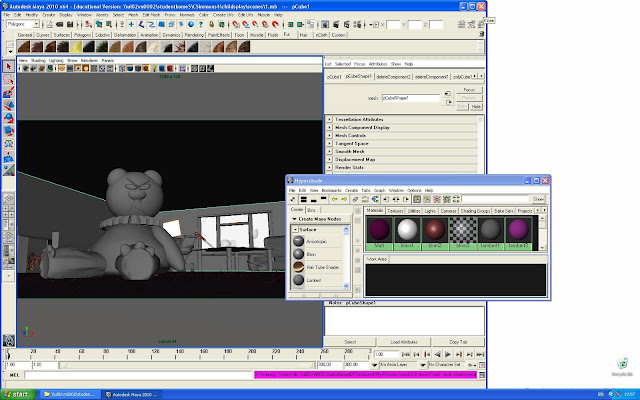Click frame 100 on the time slider
640x400 pixels.
coord(131,354)
